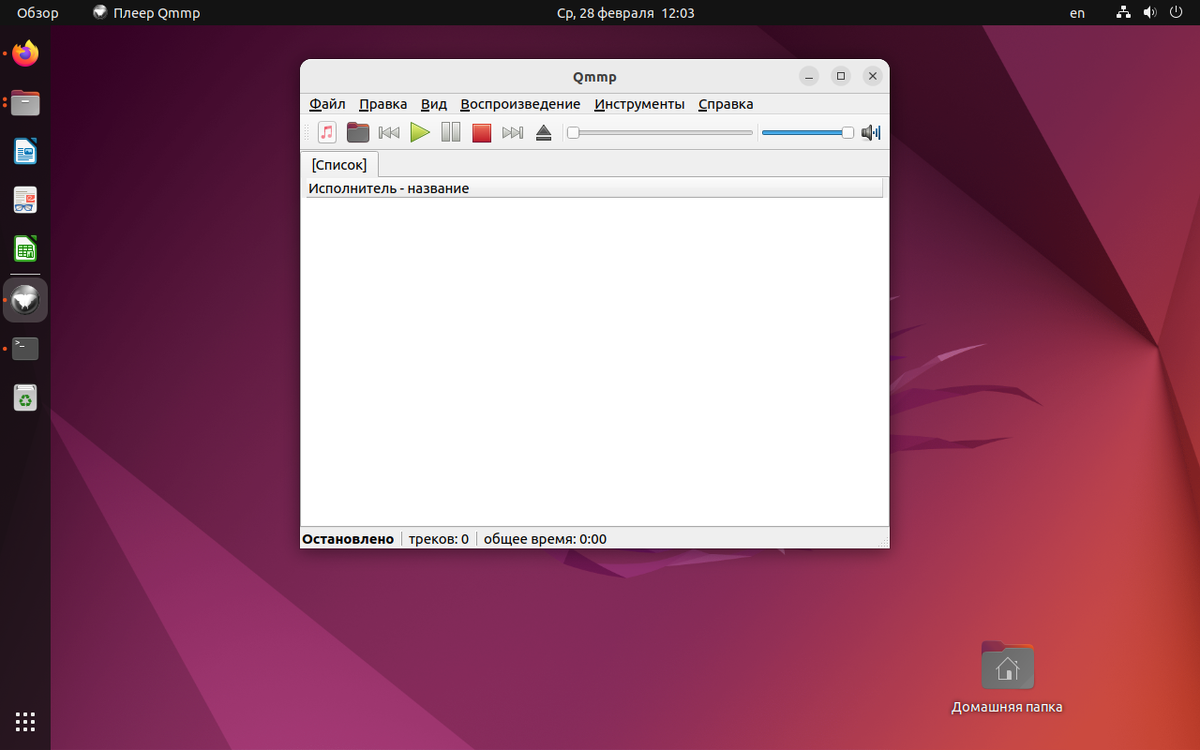Click the track position seek slider

click(660, 132)
